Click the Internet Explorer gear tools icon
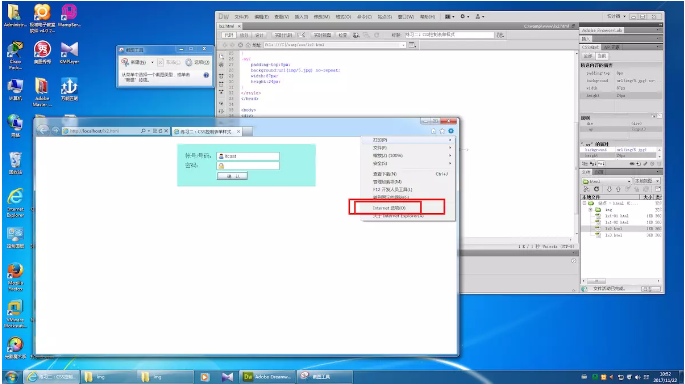Viewport: 685px width, 384px height. [451, 131]
